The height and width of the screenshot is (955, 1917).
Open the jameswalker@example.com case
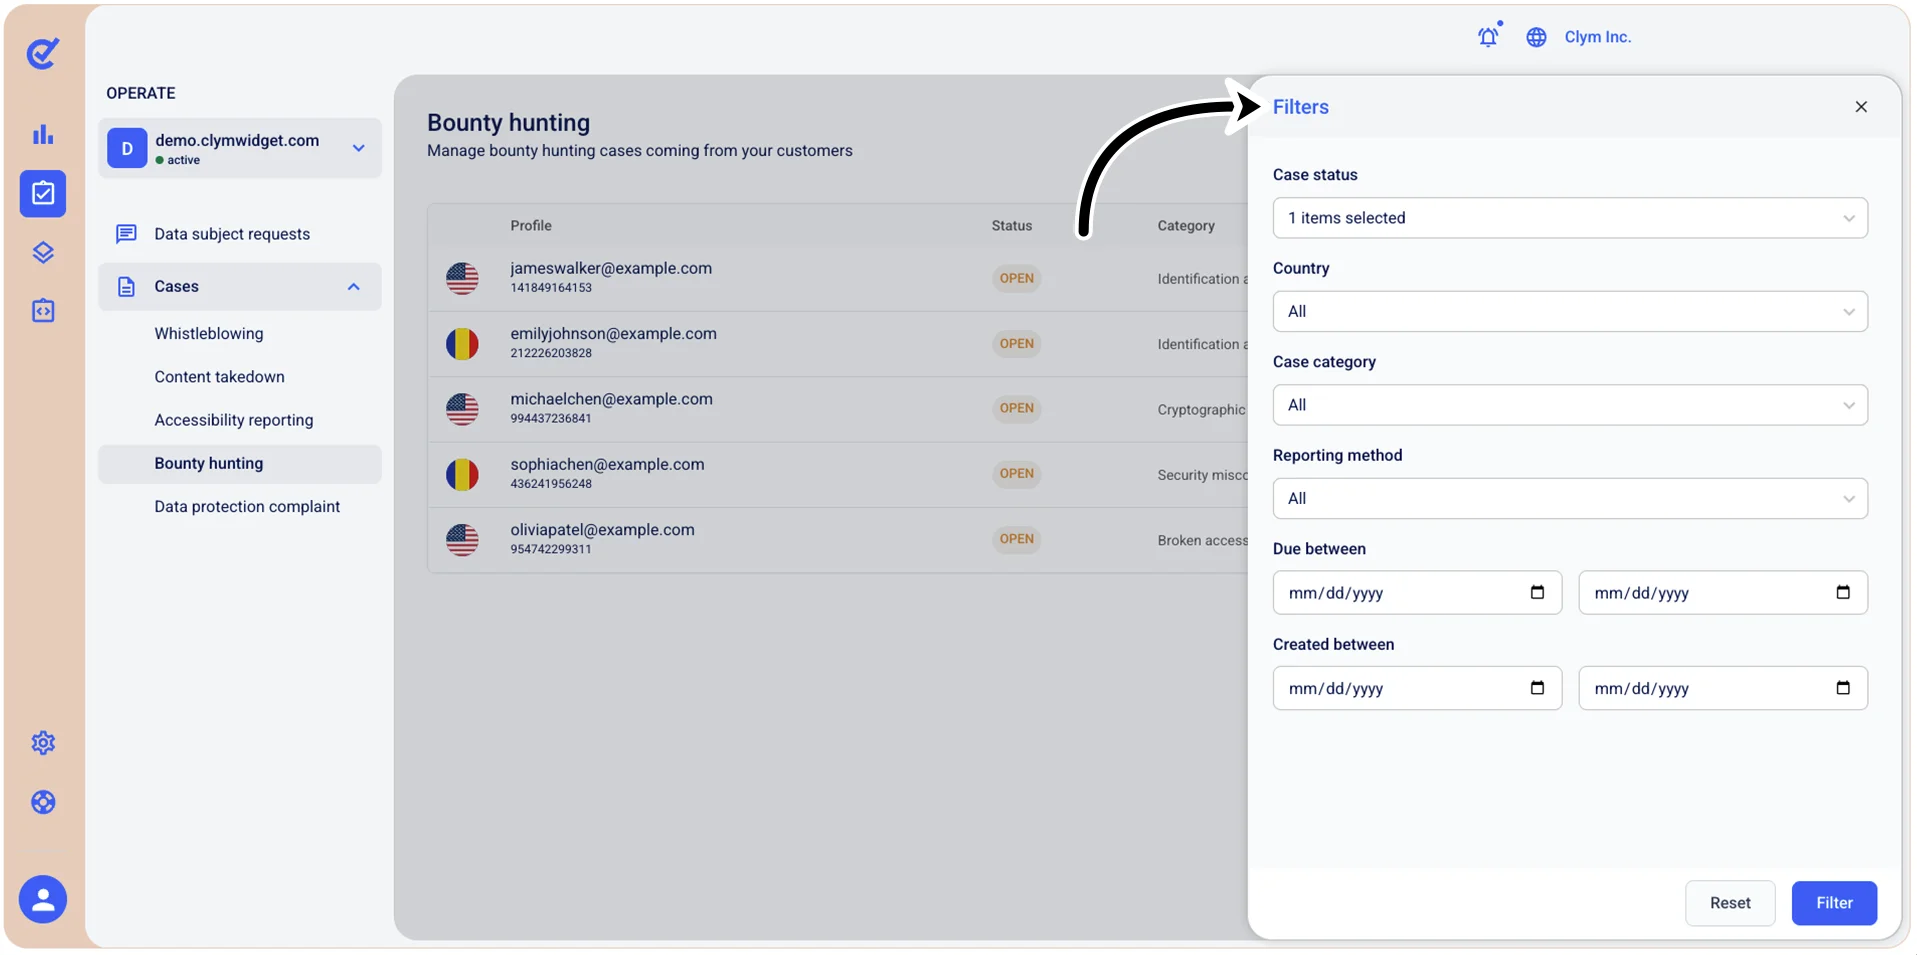[611, 268]
